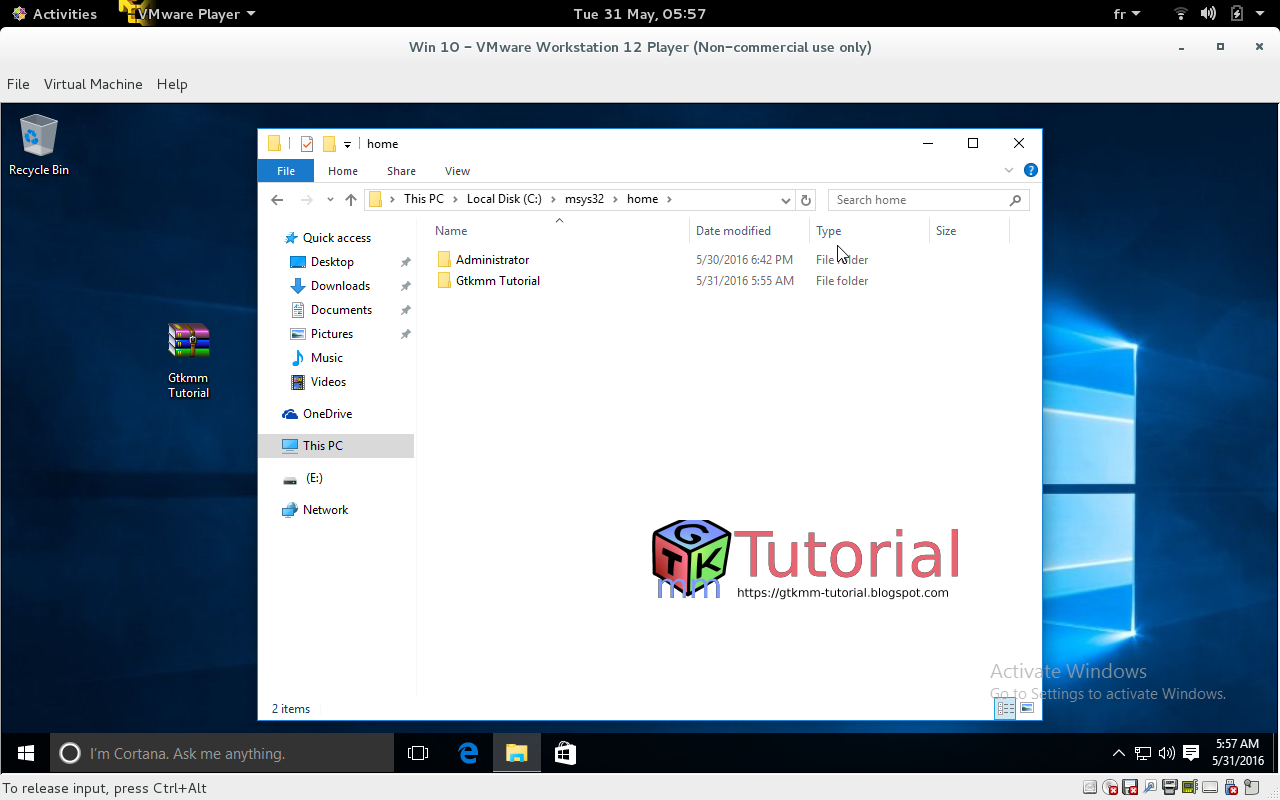Switch to the View ribbon tab
Screen dimensions: 1280x800
pyautogui.click(x=457, y=171)
